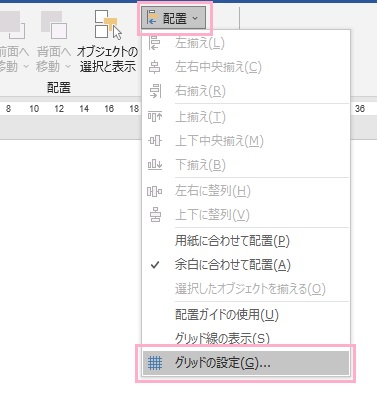Click the 上揃え(T) align top icon
Image resolution: width=377 pixels, height=399 pixels.
tap(155, 117)
